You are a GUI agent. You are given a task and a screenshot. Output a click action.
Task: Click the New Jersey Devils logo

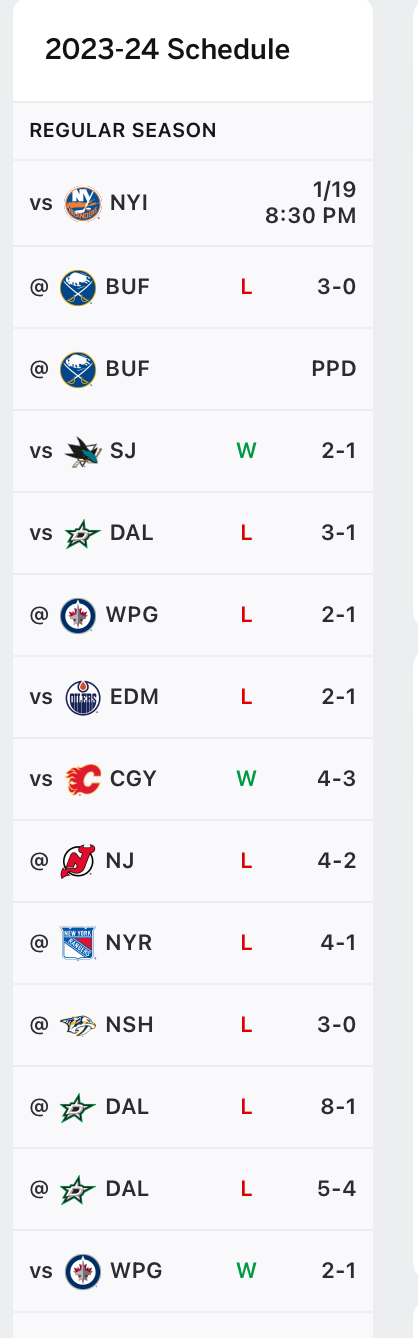coord(77,860)
